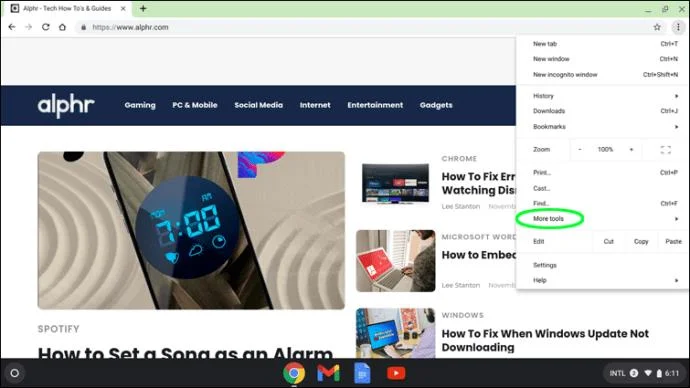Enter fullscreen mode via zoom row icon

pyautogui.click(x=665, y=150)
